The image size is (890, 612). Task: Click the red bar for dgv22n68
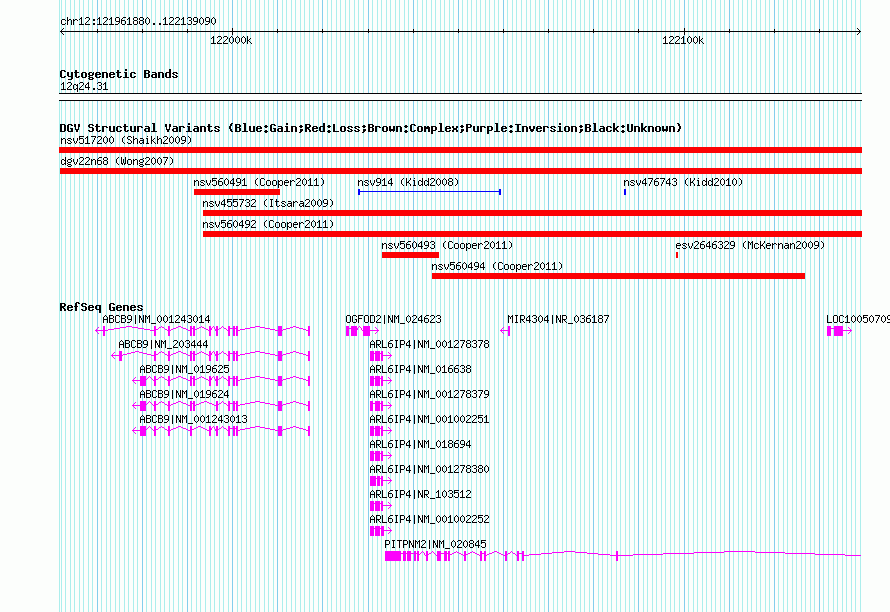460,171
